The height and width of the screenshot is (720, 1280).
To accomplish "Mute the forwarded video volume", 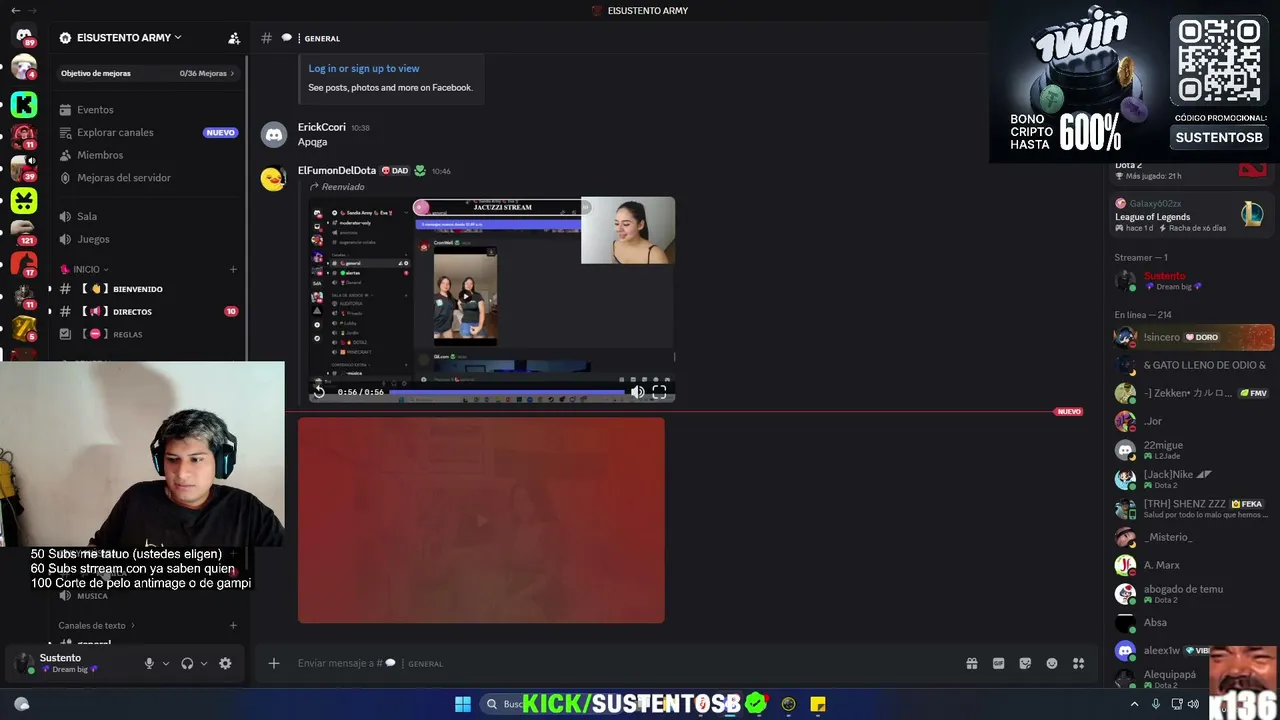I will [x=637, y=392].
